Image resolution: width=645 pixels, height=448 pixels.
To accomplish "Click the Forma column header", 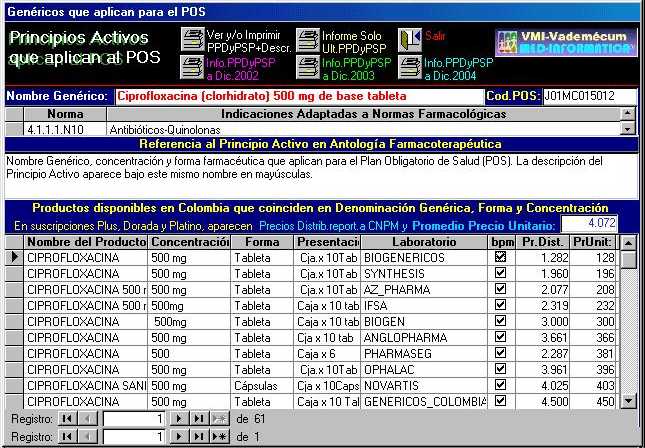I will (x=262, y=242).
